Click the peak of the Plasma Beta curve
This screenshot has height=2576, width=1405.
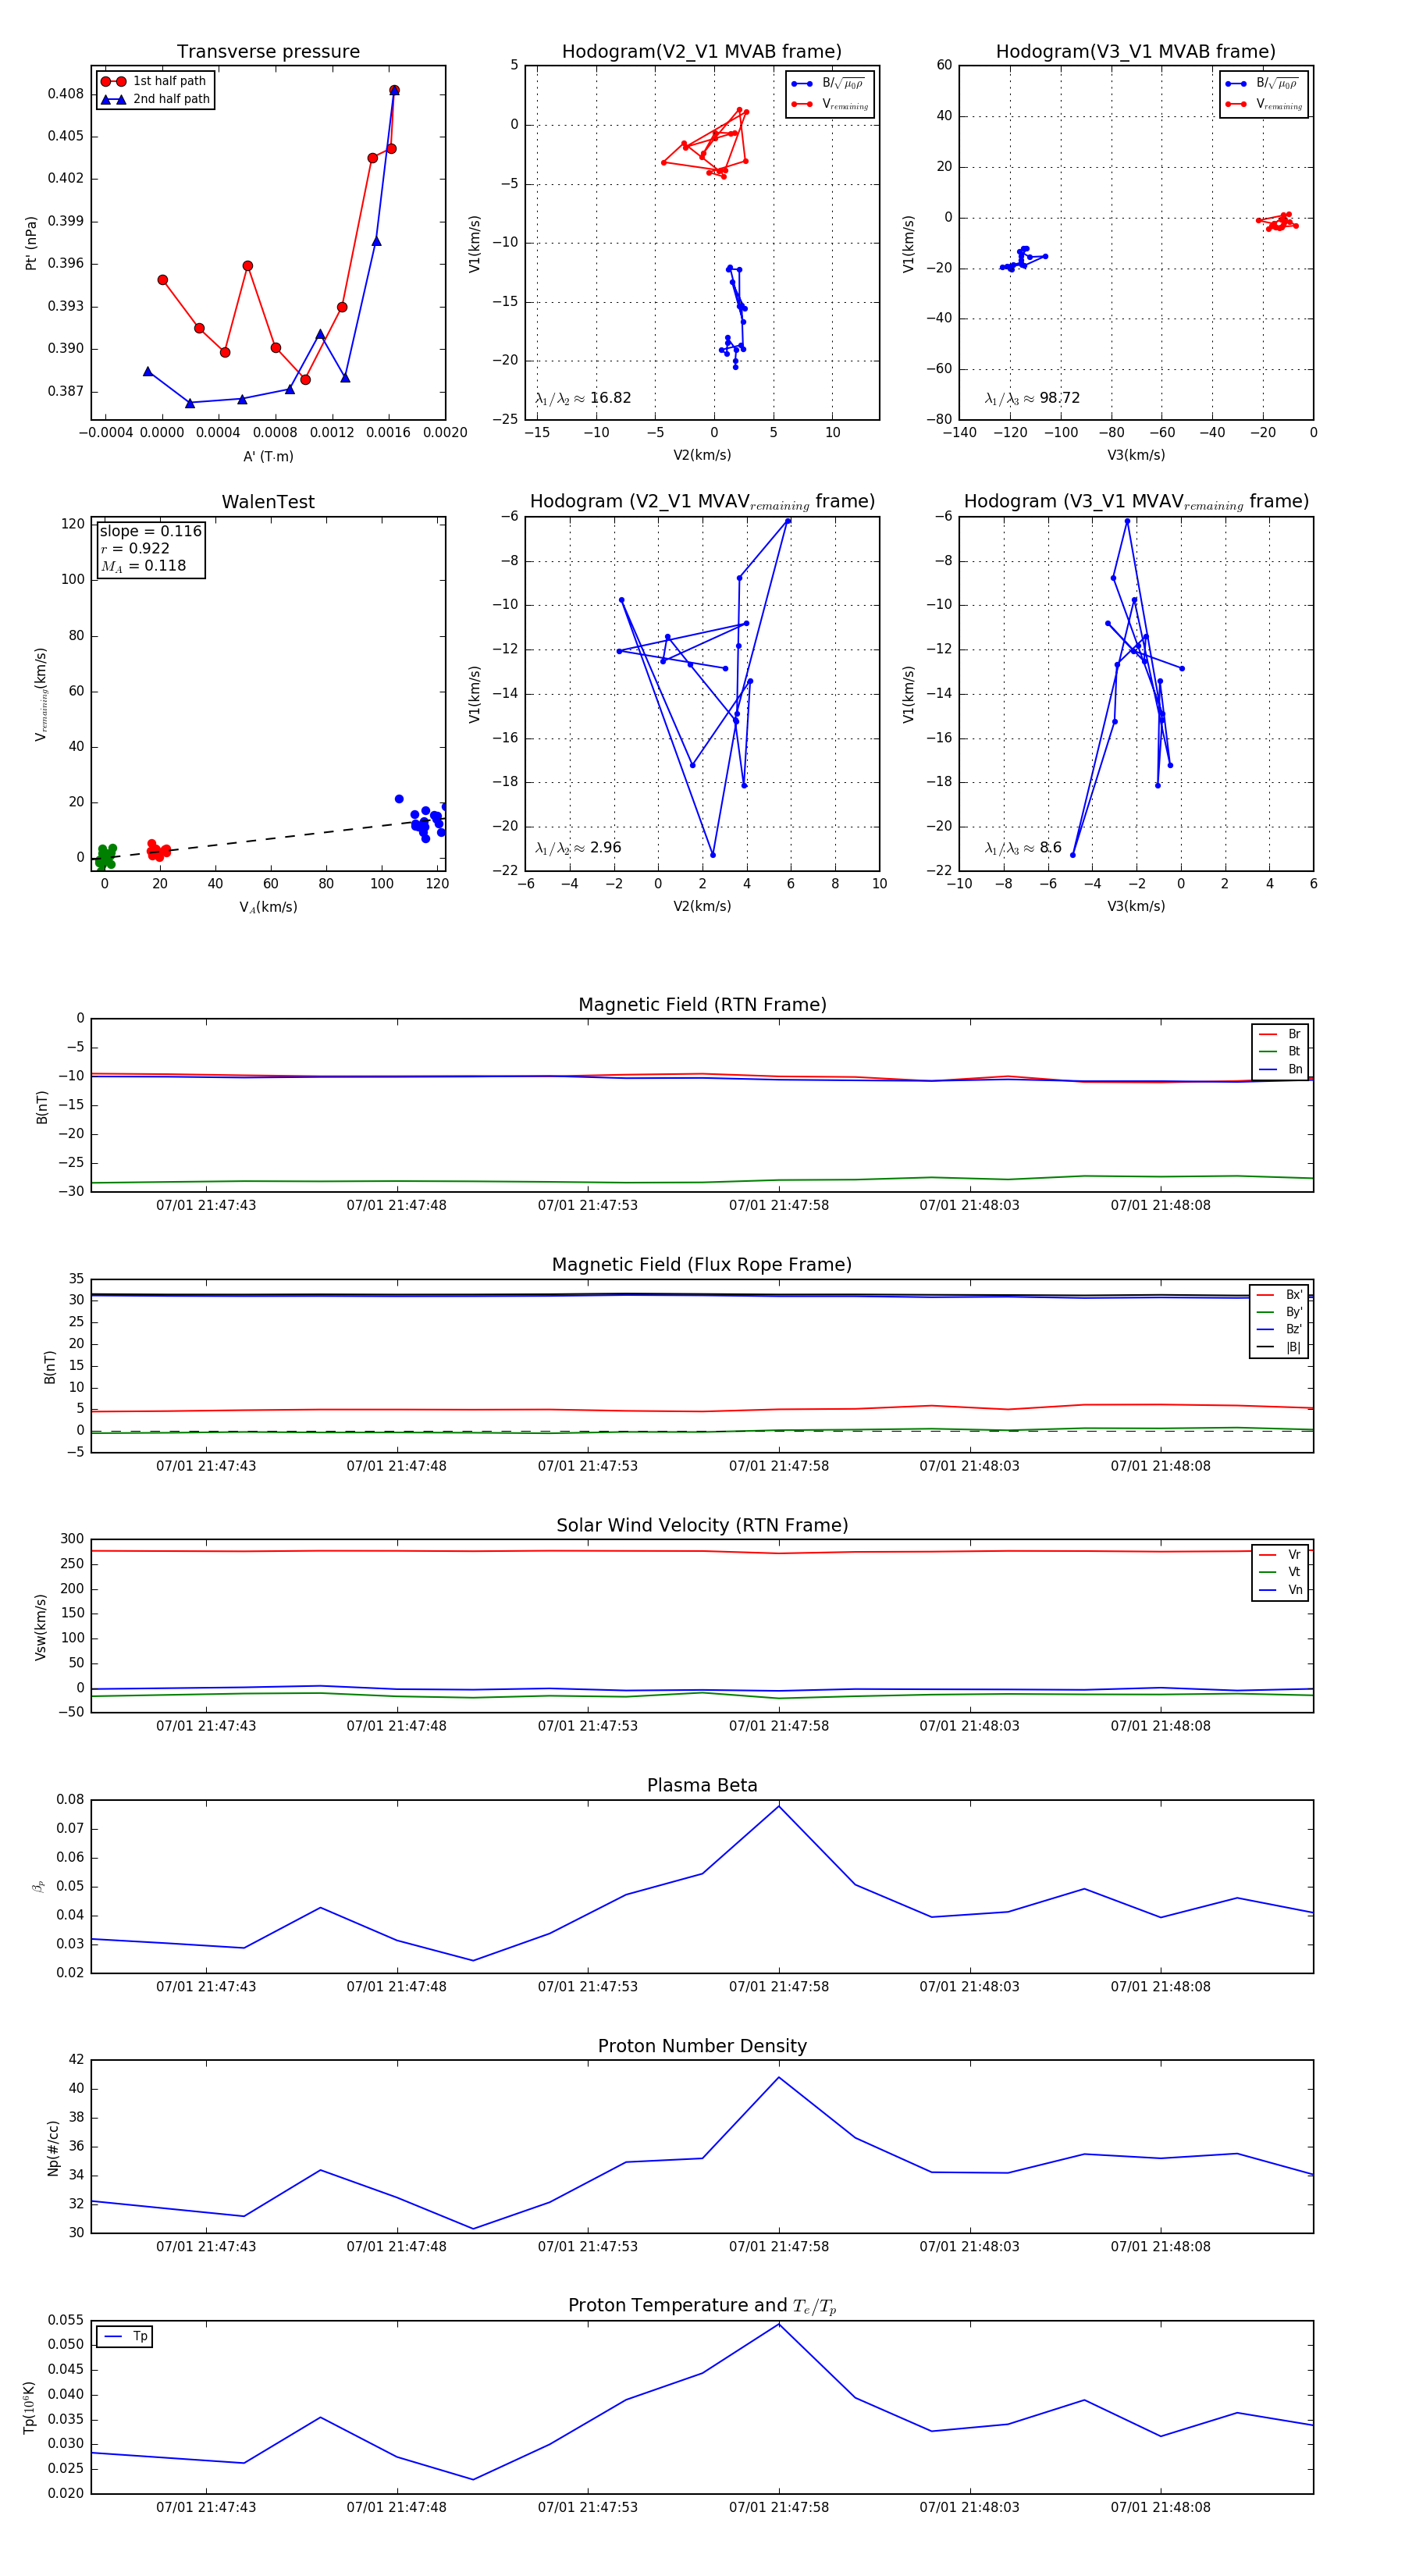779,1806
